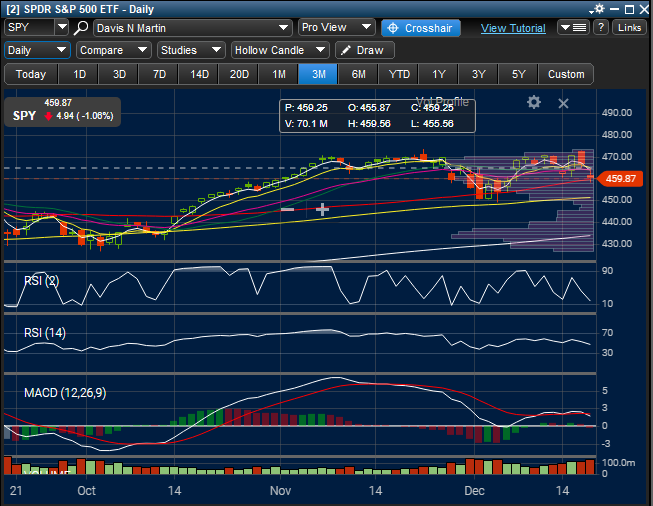
Task: Click the Oct date axis label
Action: point(86,491)
